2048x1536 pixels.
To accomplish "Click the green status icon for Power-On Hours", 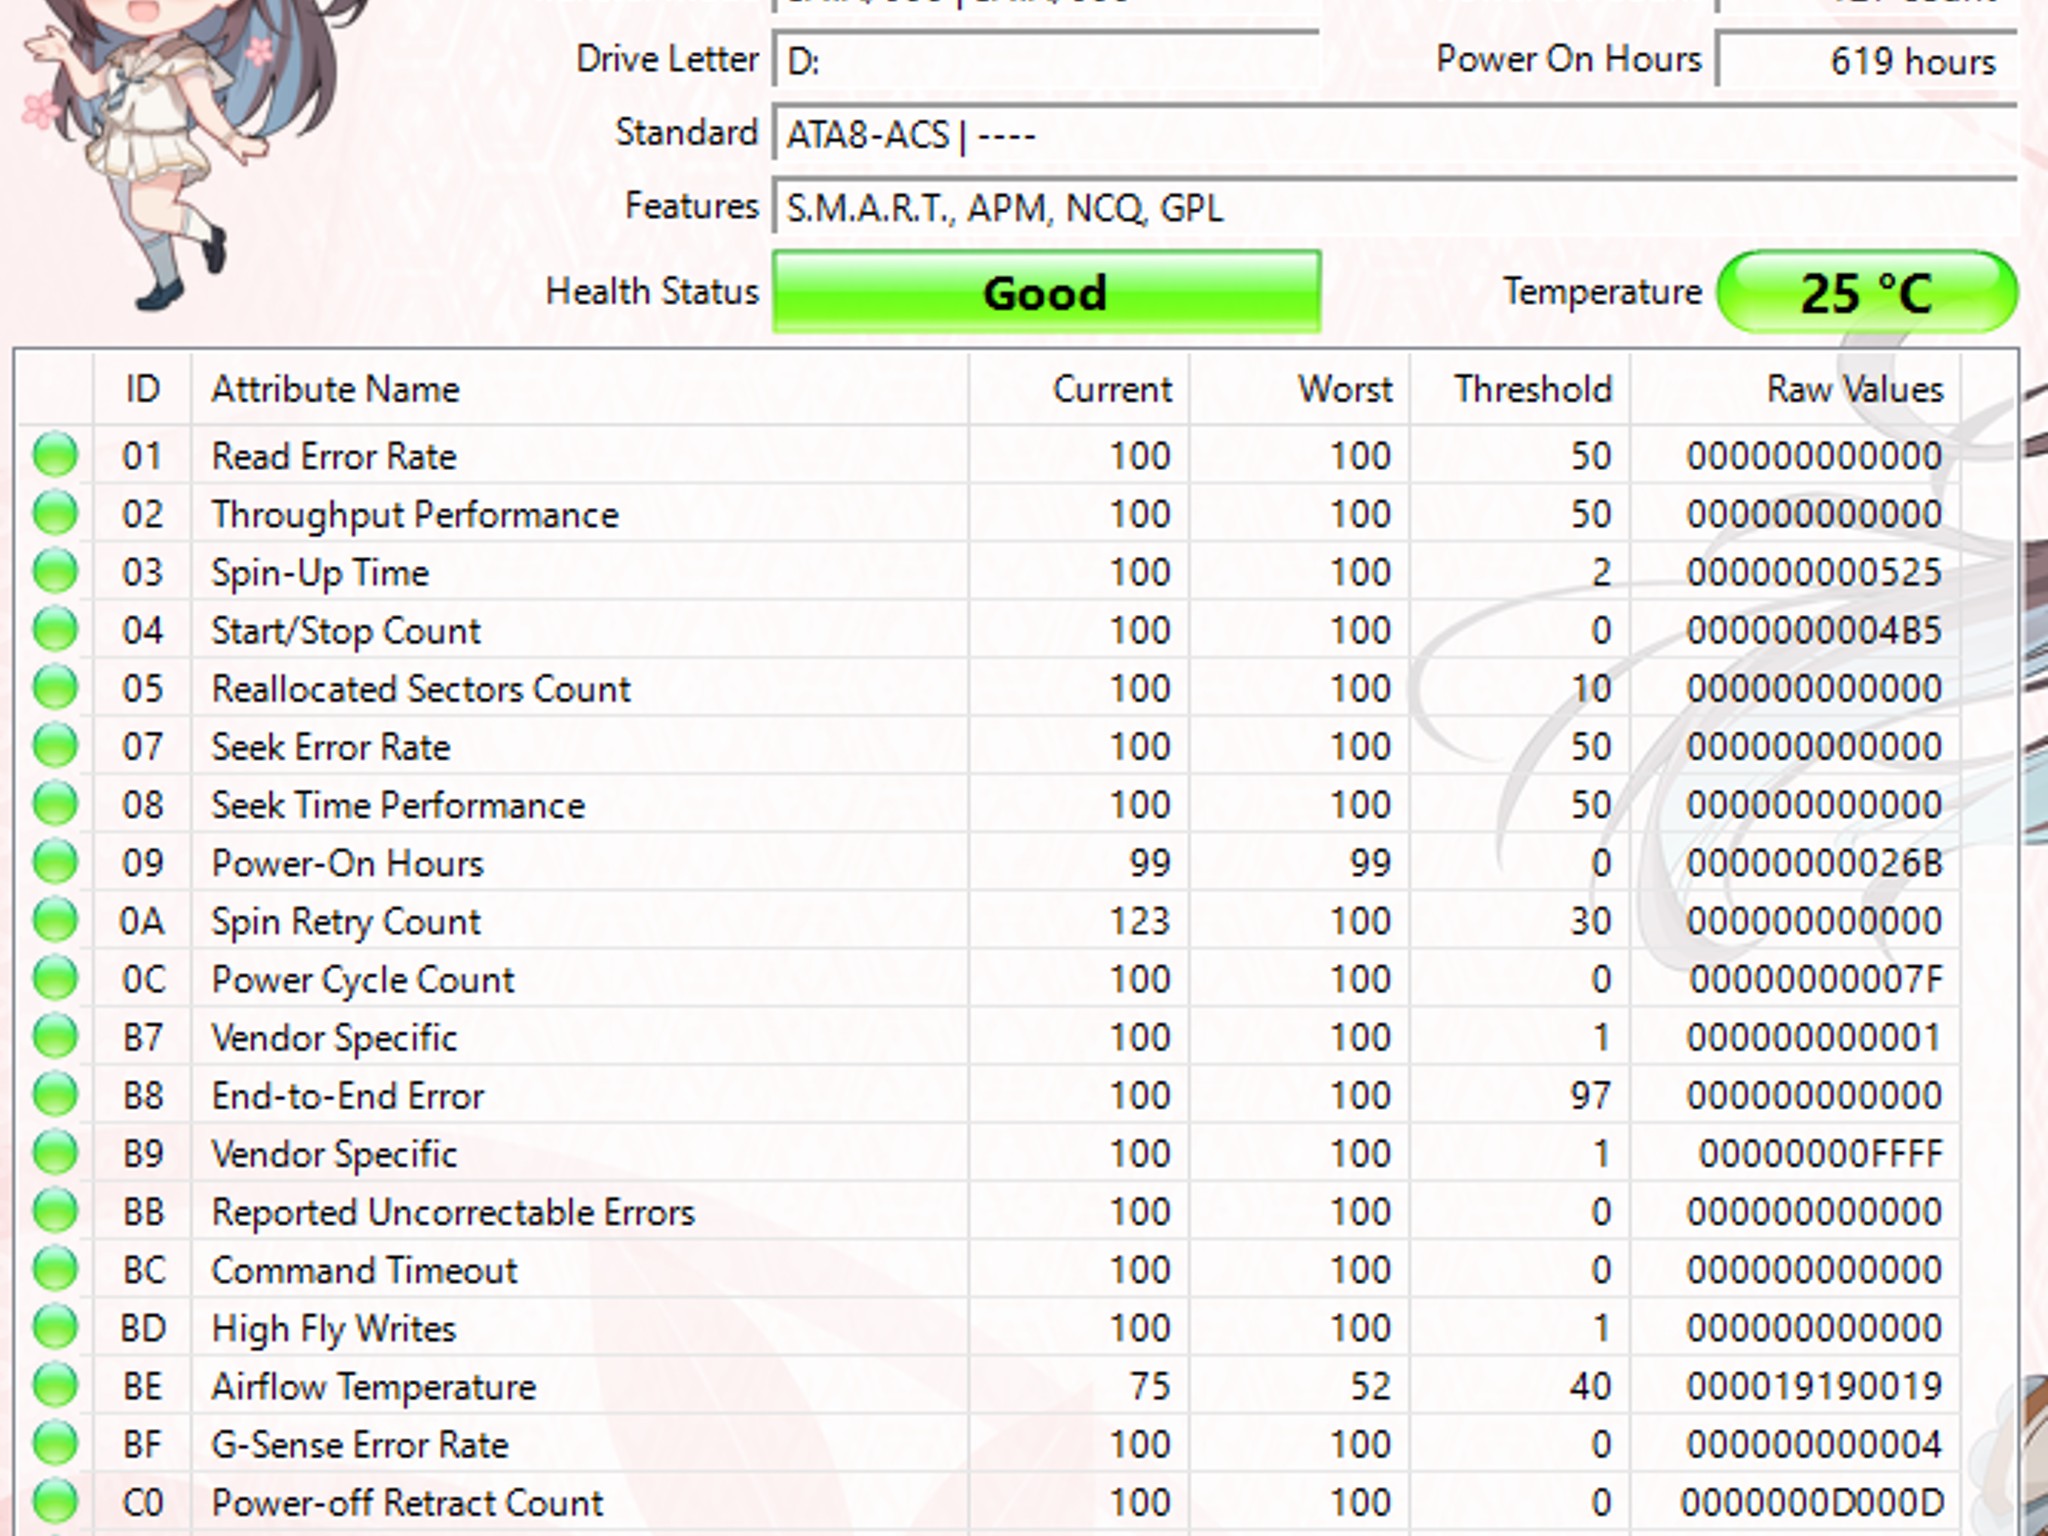I will point(55,862).
